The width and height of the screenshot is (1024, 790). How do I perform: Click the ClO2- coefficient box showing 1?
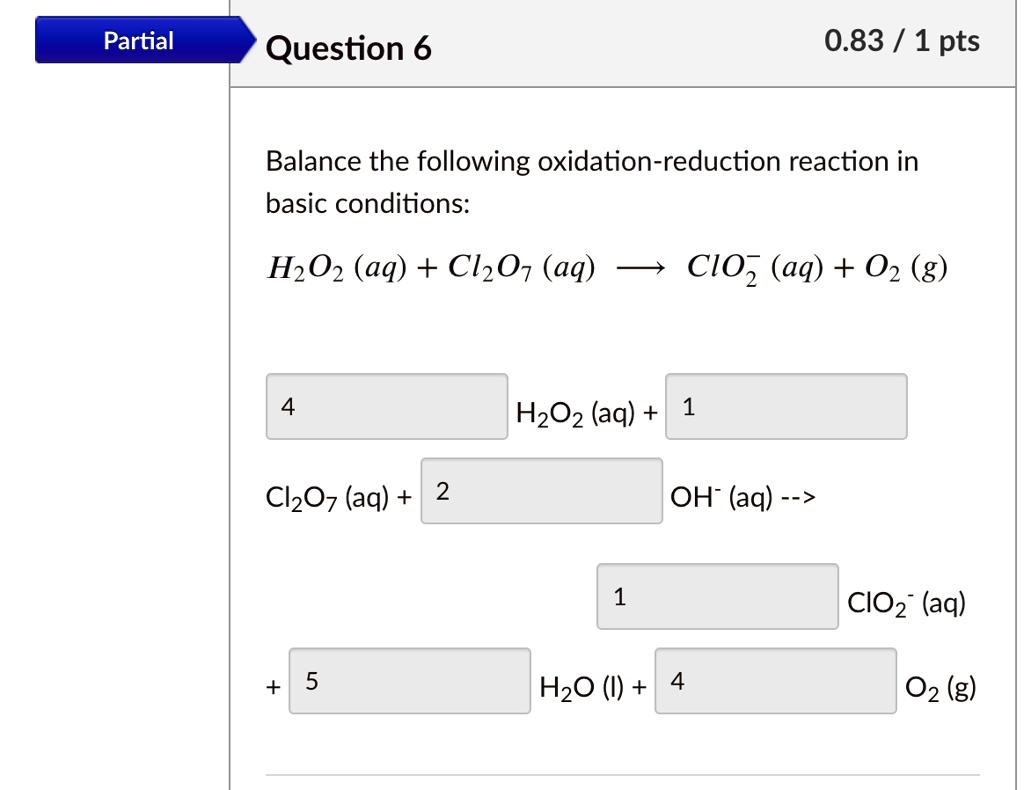717,596
